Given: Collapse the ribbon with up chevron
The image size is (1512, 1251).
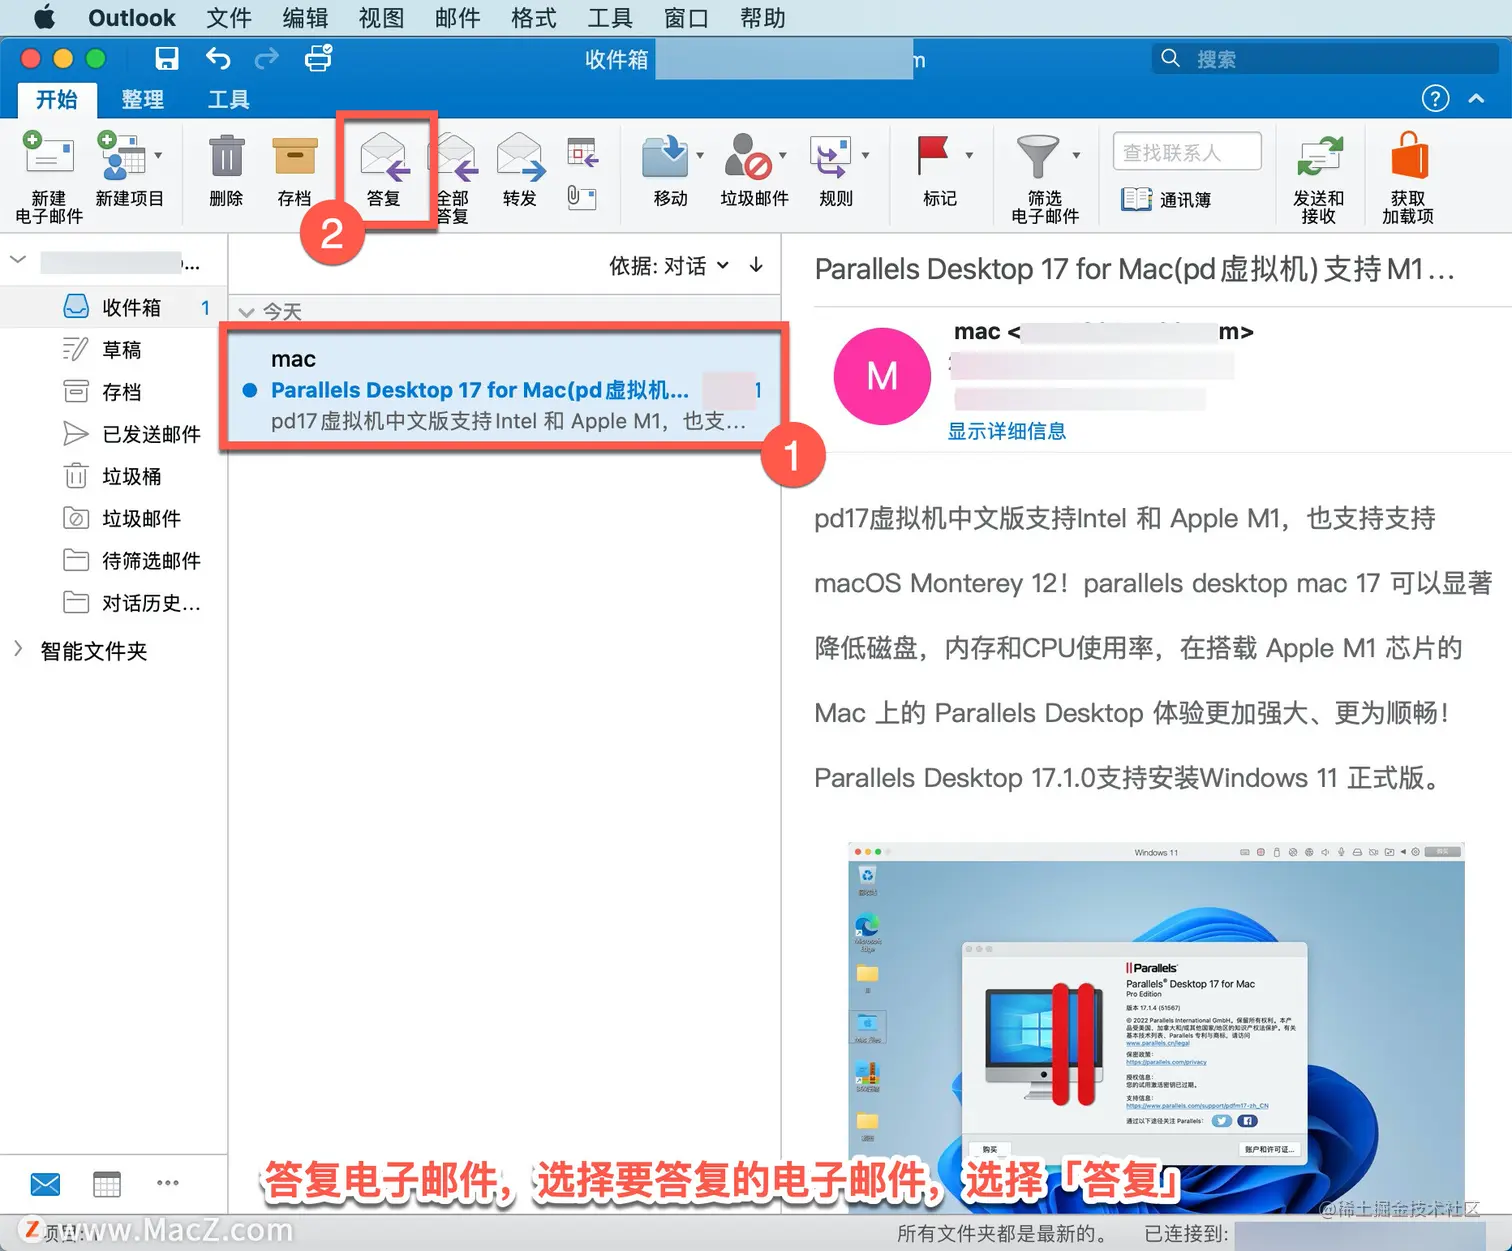Looking at the screenshot, I should (x=1476, y=98).
